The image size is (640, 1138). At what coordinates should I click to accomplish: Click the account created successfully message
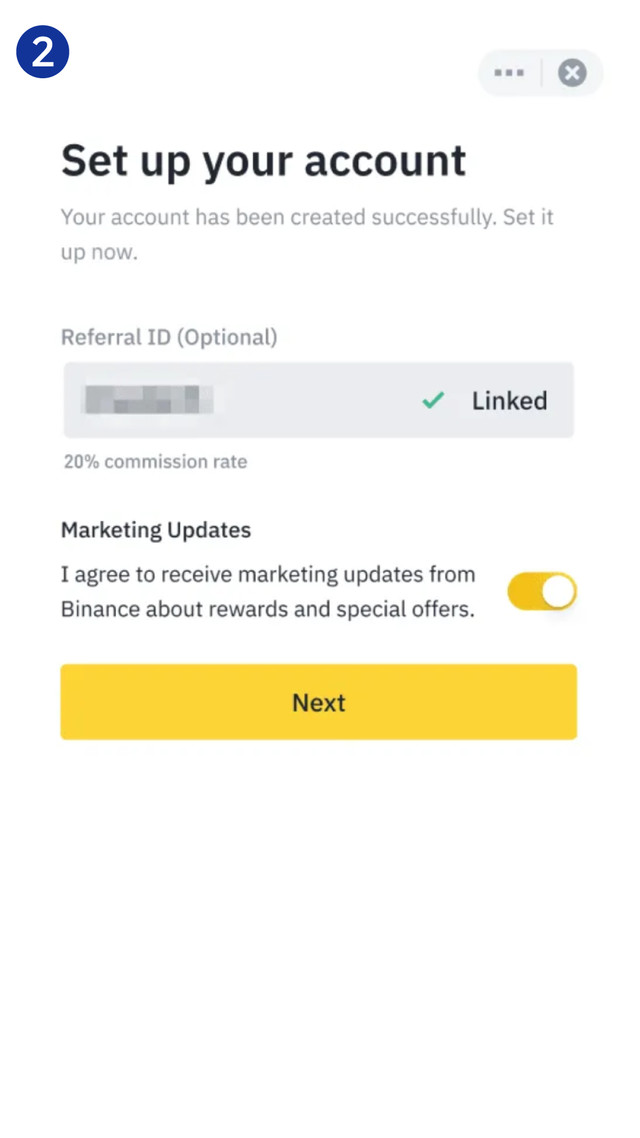[306, 234]
